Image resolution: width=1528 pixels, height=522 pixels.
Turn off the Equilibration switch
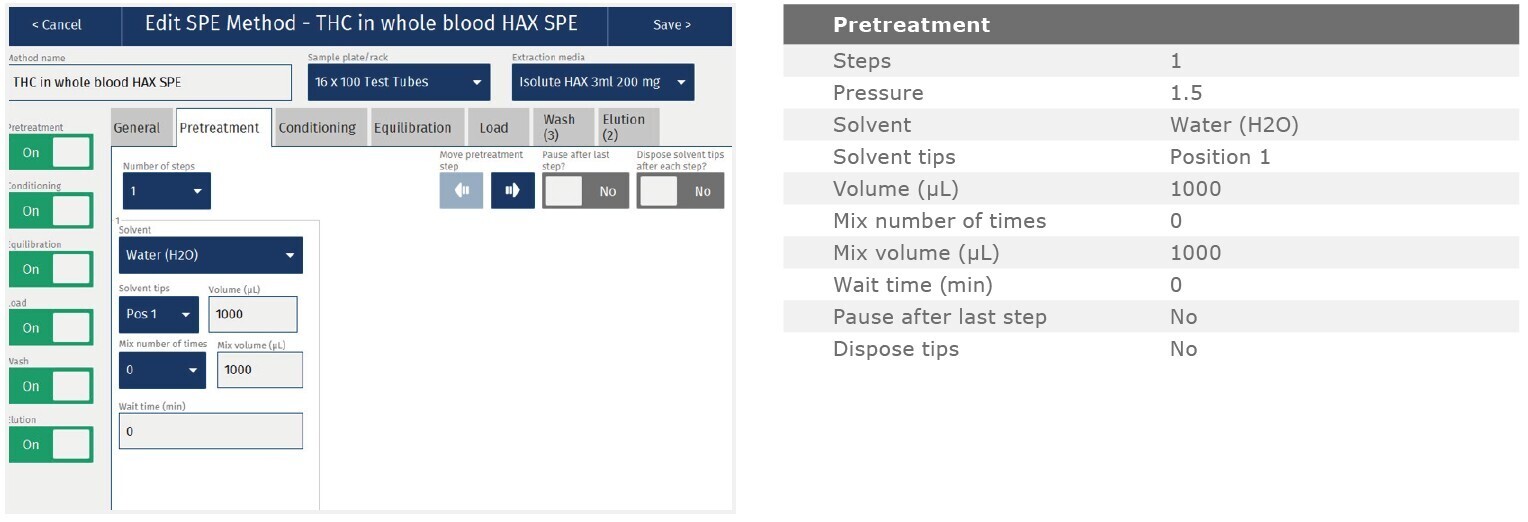coord(50,269)
